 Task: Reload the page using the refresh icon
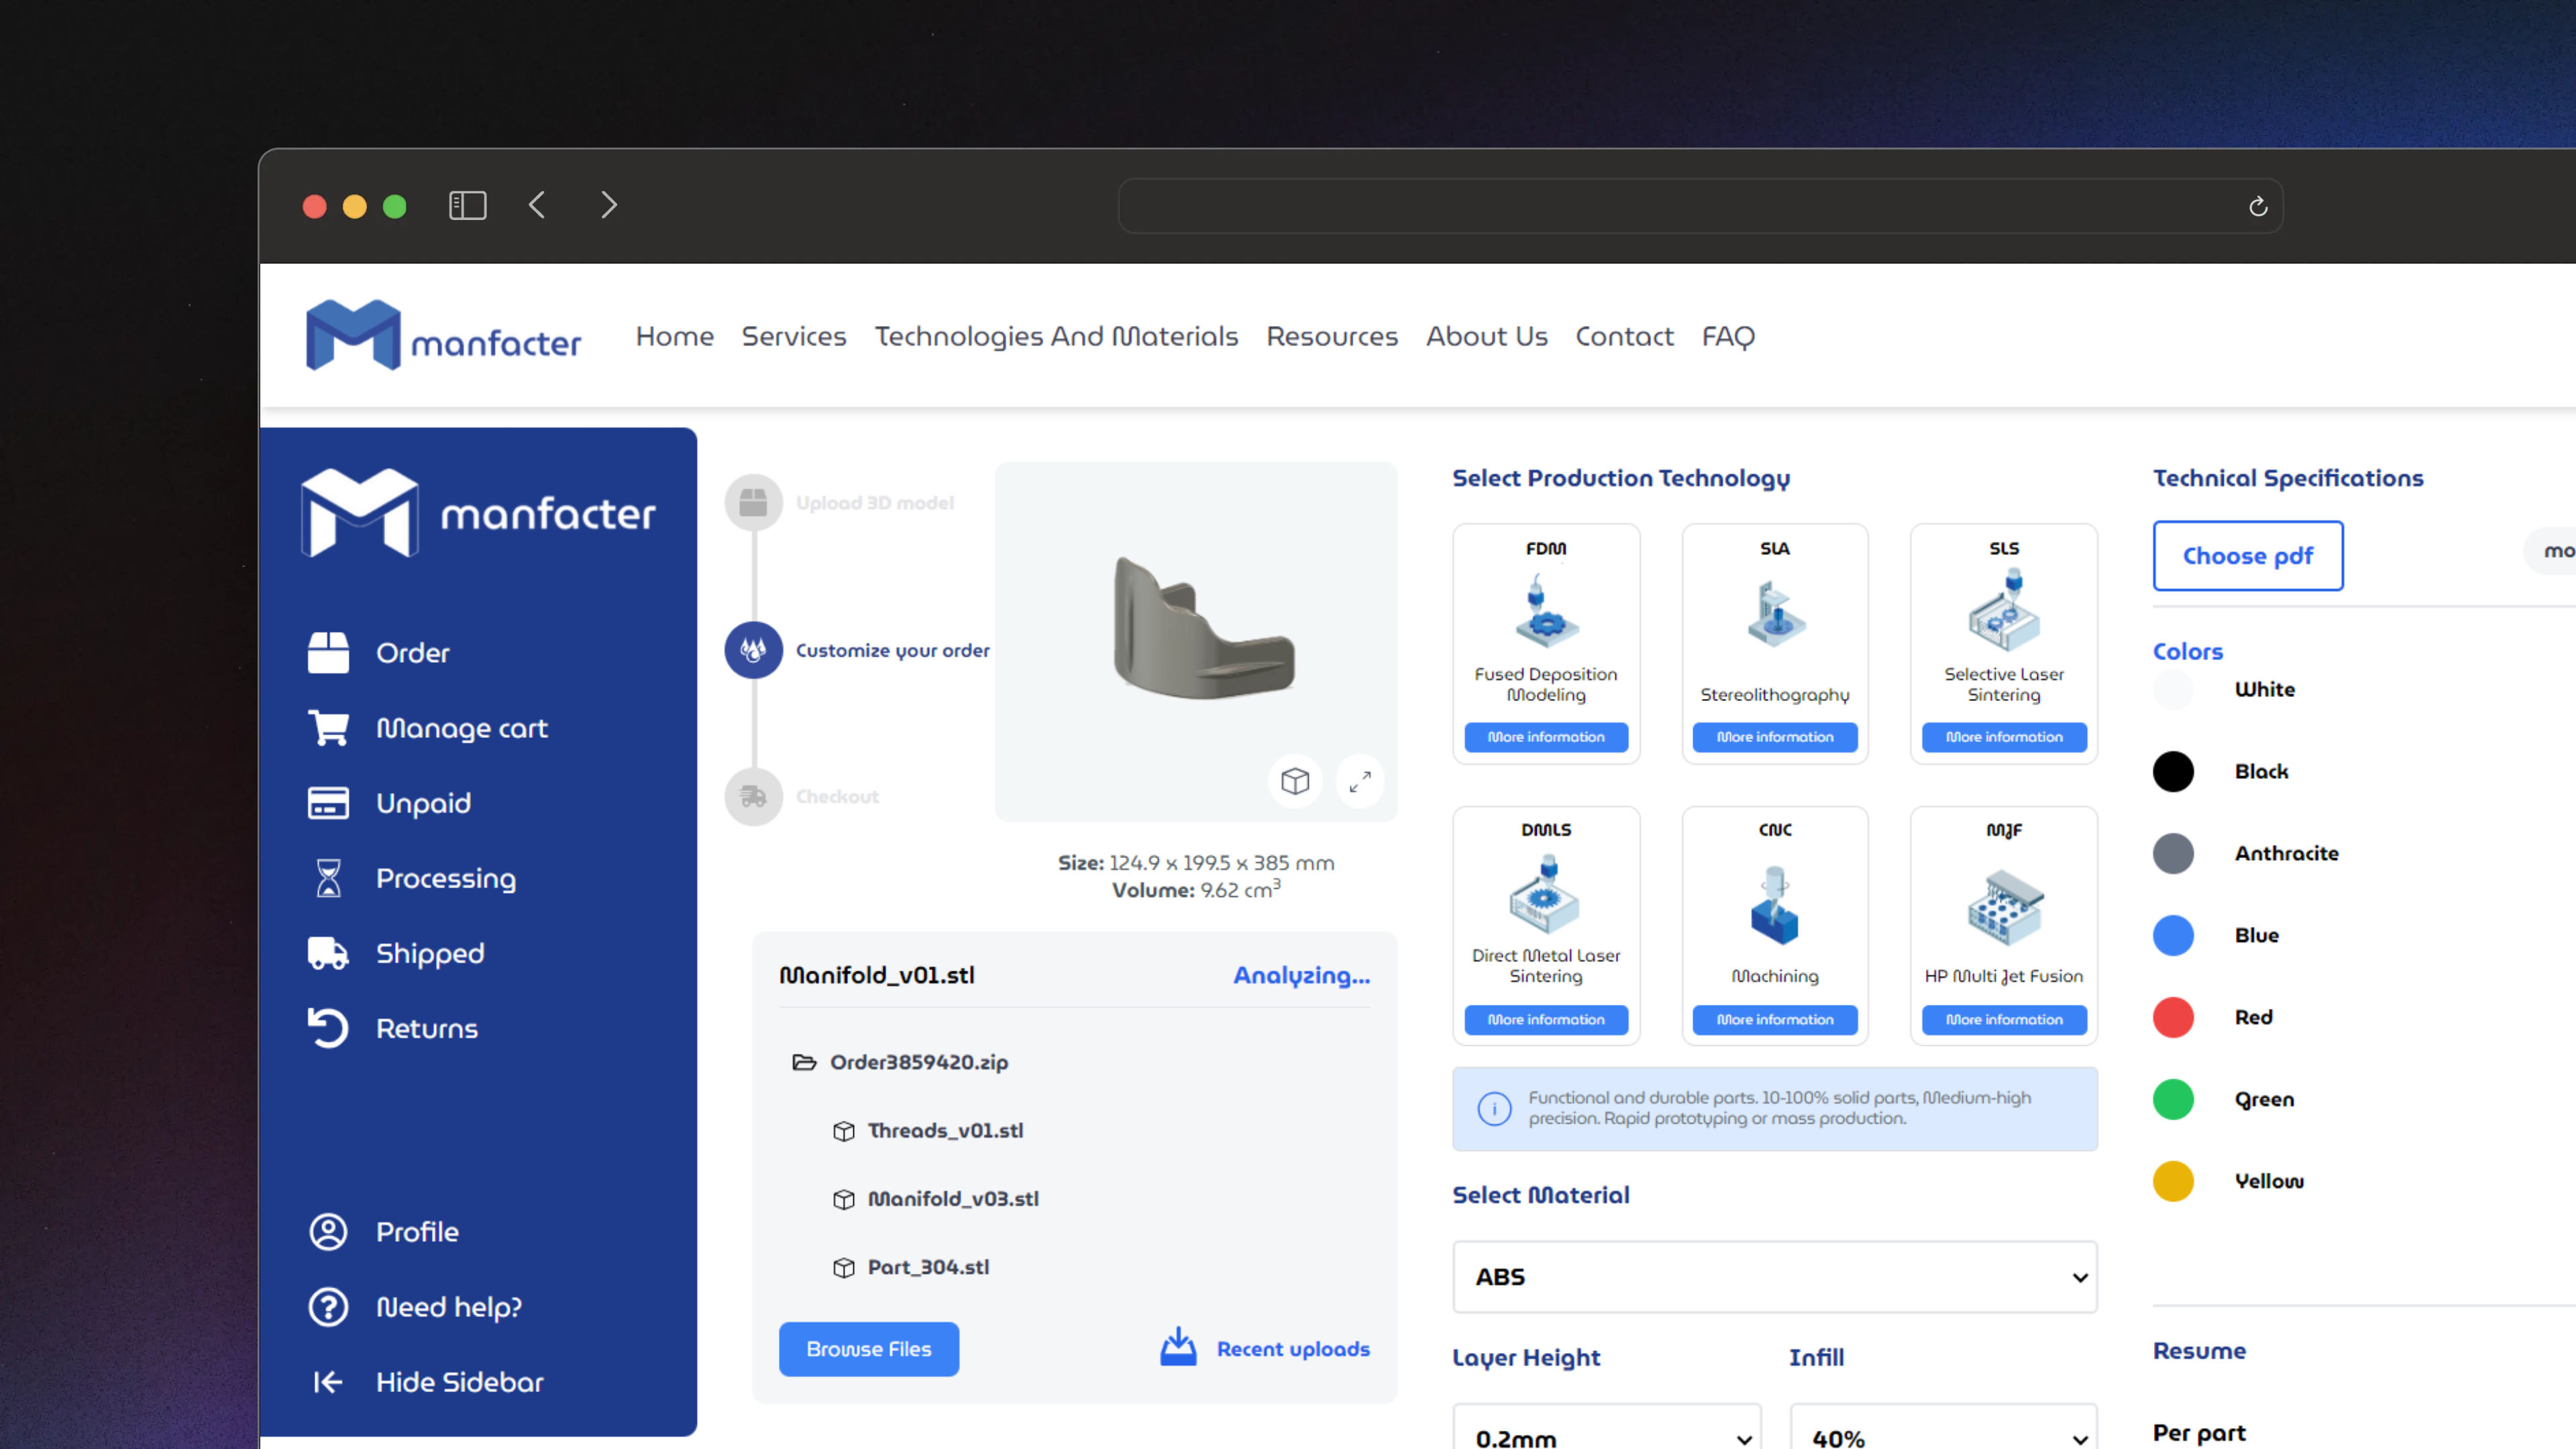tap(2257, 206)
